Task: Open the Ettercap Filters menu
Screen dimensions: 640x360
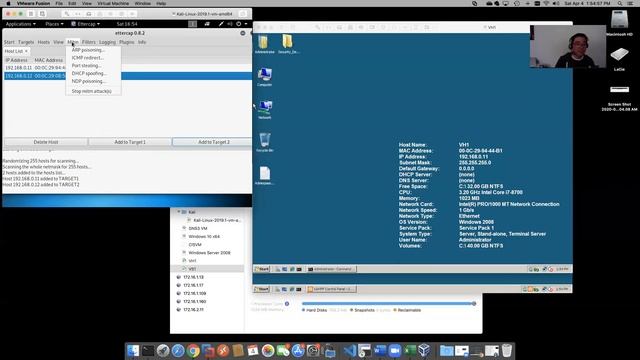Action: coord(89,42)
